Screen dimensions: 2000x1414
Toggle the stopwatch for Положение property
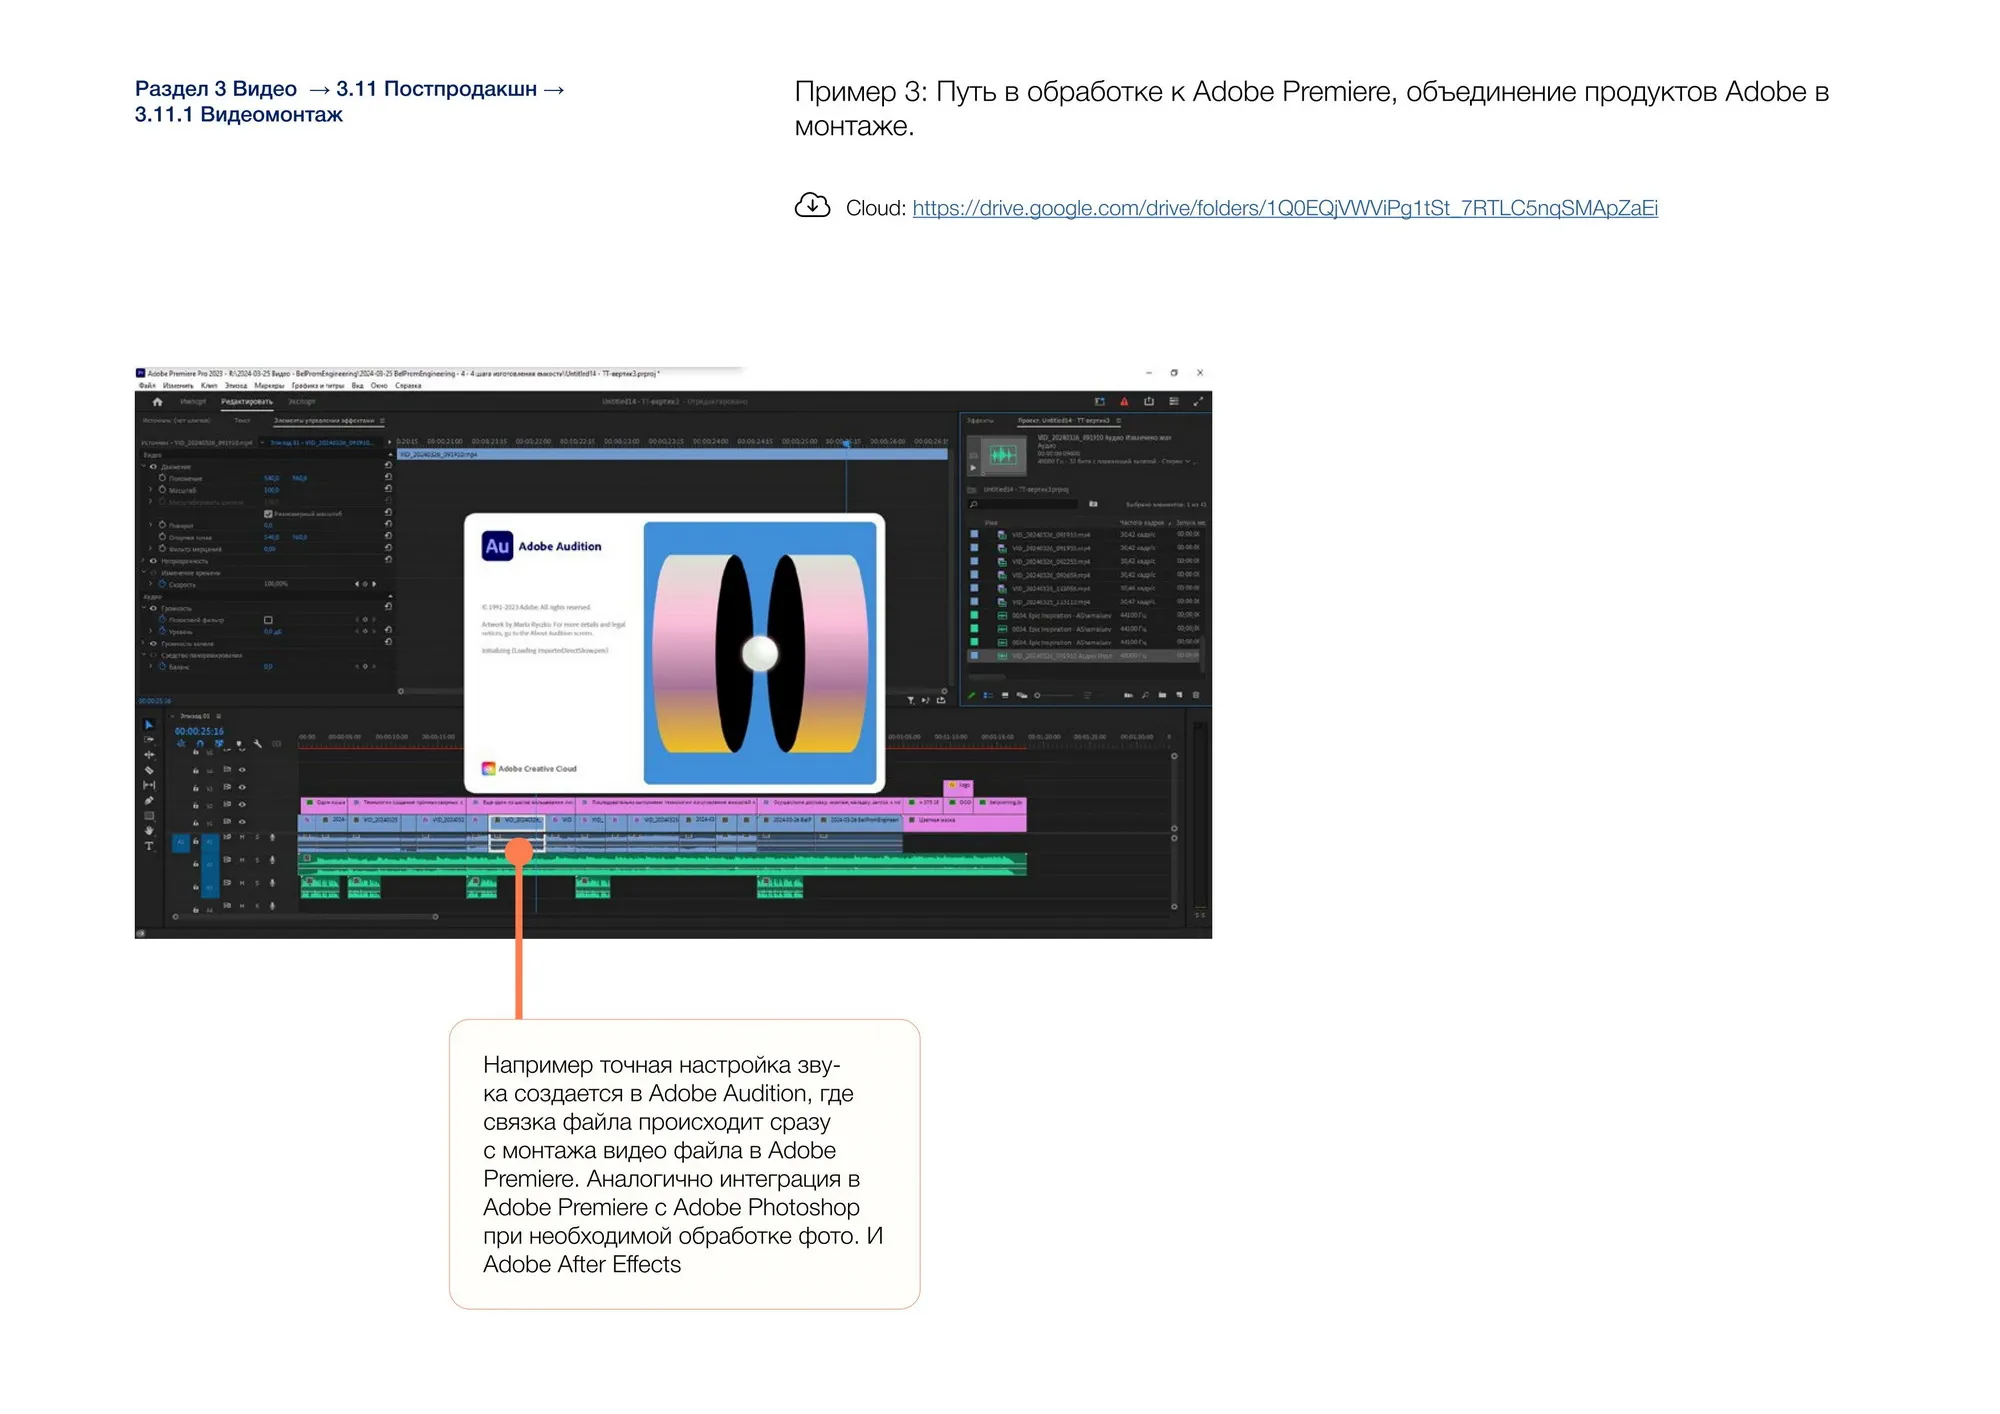point(162,478)
